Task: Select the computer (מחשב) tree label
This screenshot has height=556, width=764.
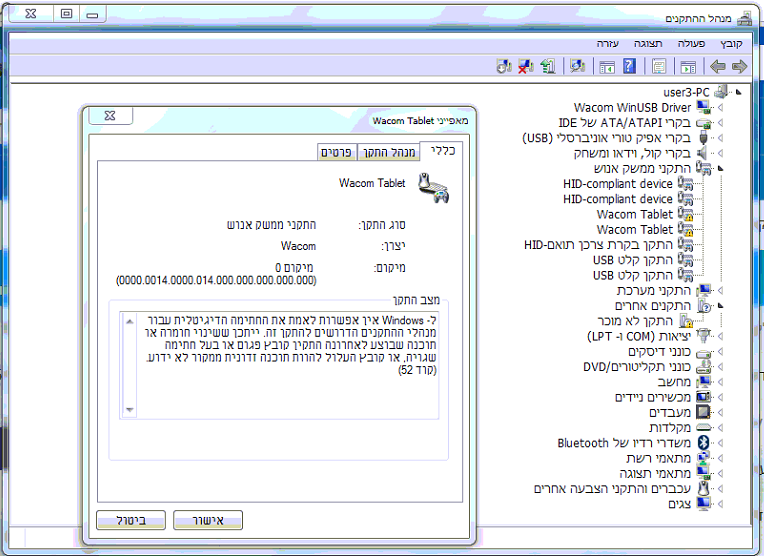Action: [674, 382]
